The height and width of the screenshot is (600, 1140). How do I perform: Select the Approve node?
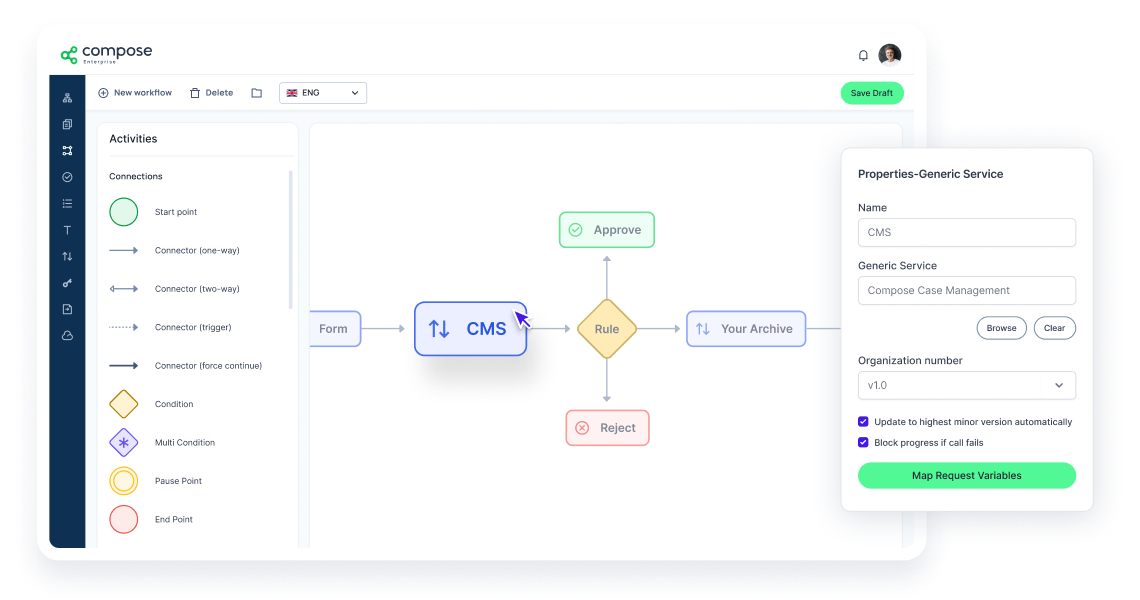(x=607, y=230)
